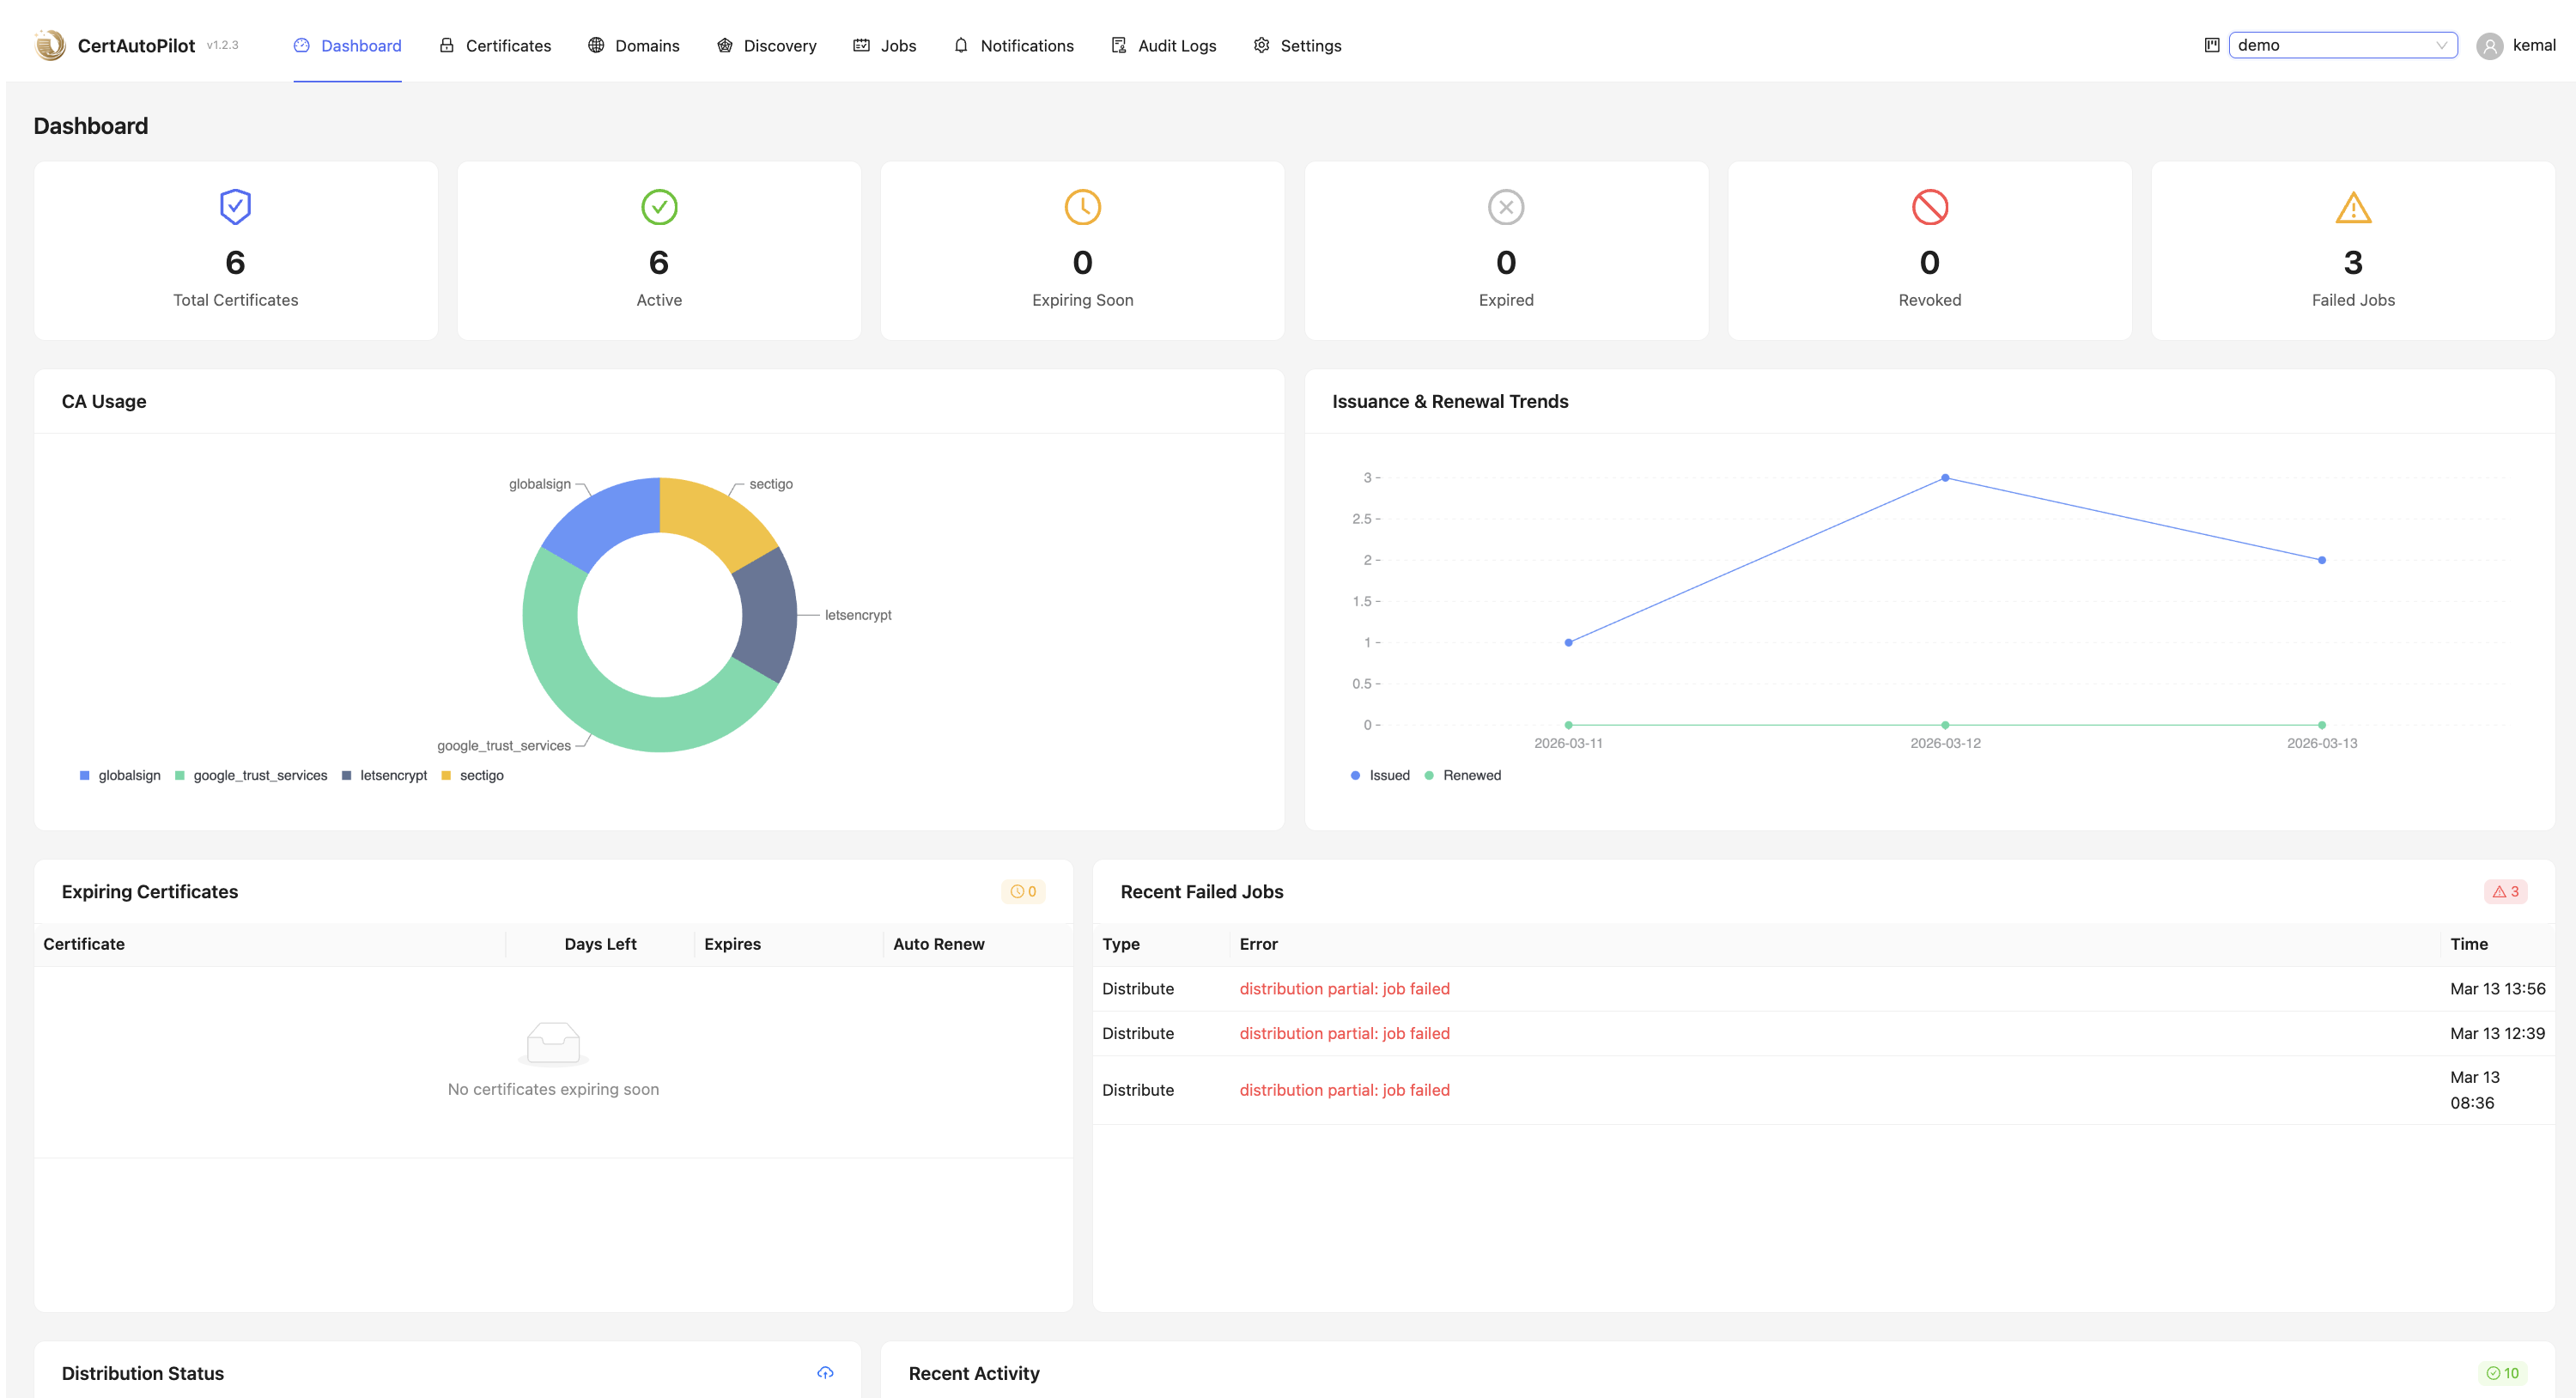This screenshot has height=1398, width=2576.
Task: Click the Failed Jobs warning triangle icon
Action: [2352, 207]
